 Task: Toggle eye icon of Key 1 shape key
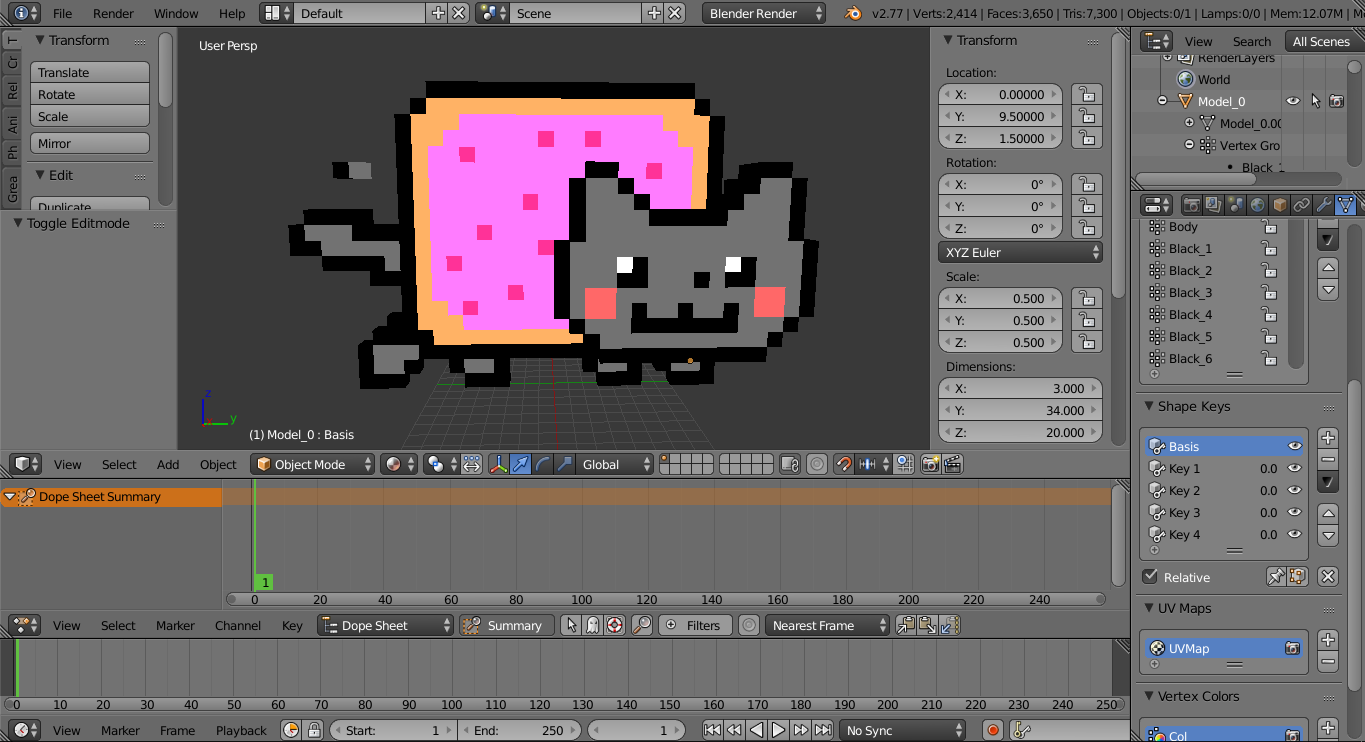[x=1295, y=468]
